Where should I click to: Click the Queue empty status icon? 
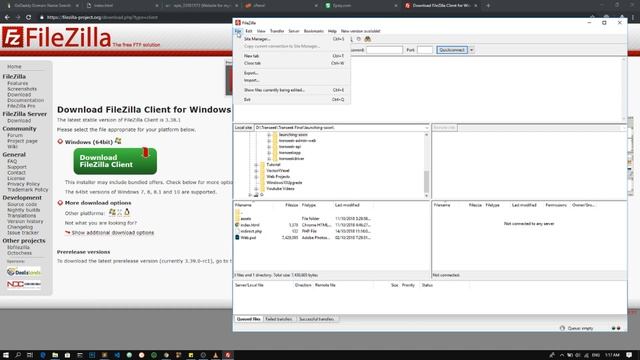pyautogui.click(x=562, y=328)
